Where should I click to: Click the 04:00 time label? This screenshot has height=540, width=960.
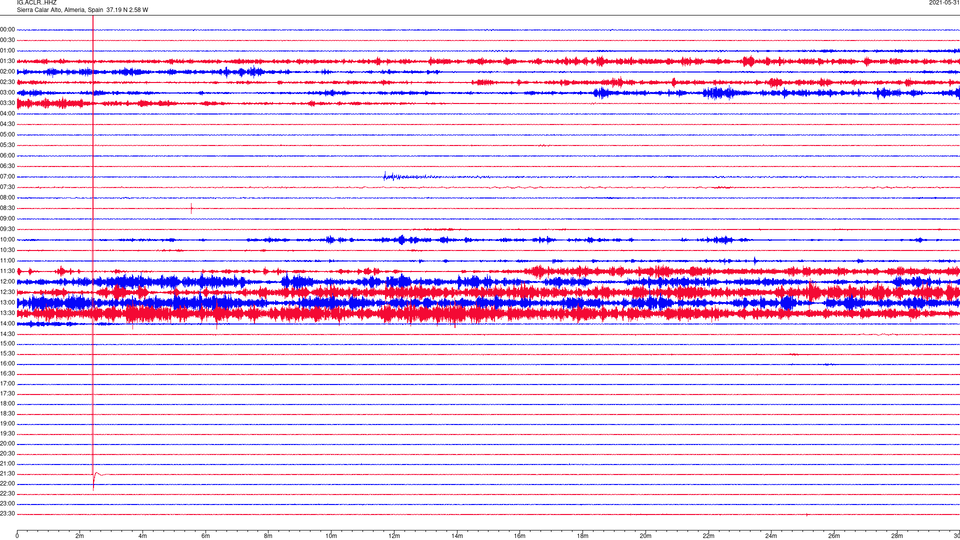(7, 114)
